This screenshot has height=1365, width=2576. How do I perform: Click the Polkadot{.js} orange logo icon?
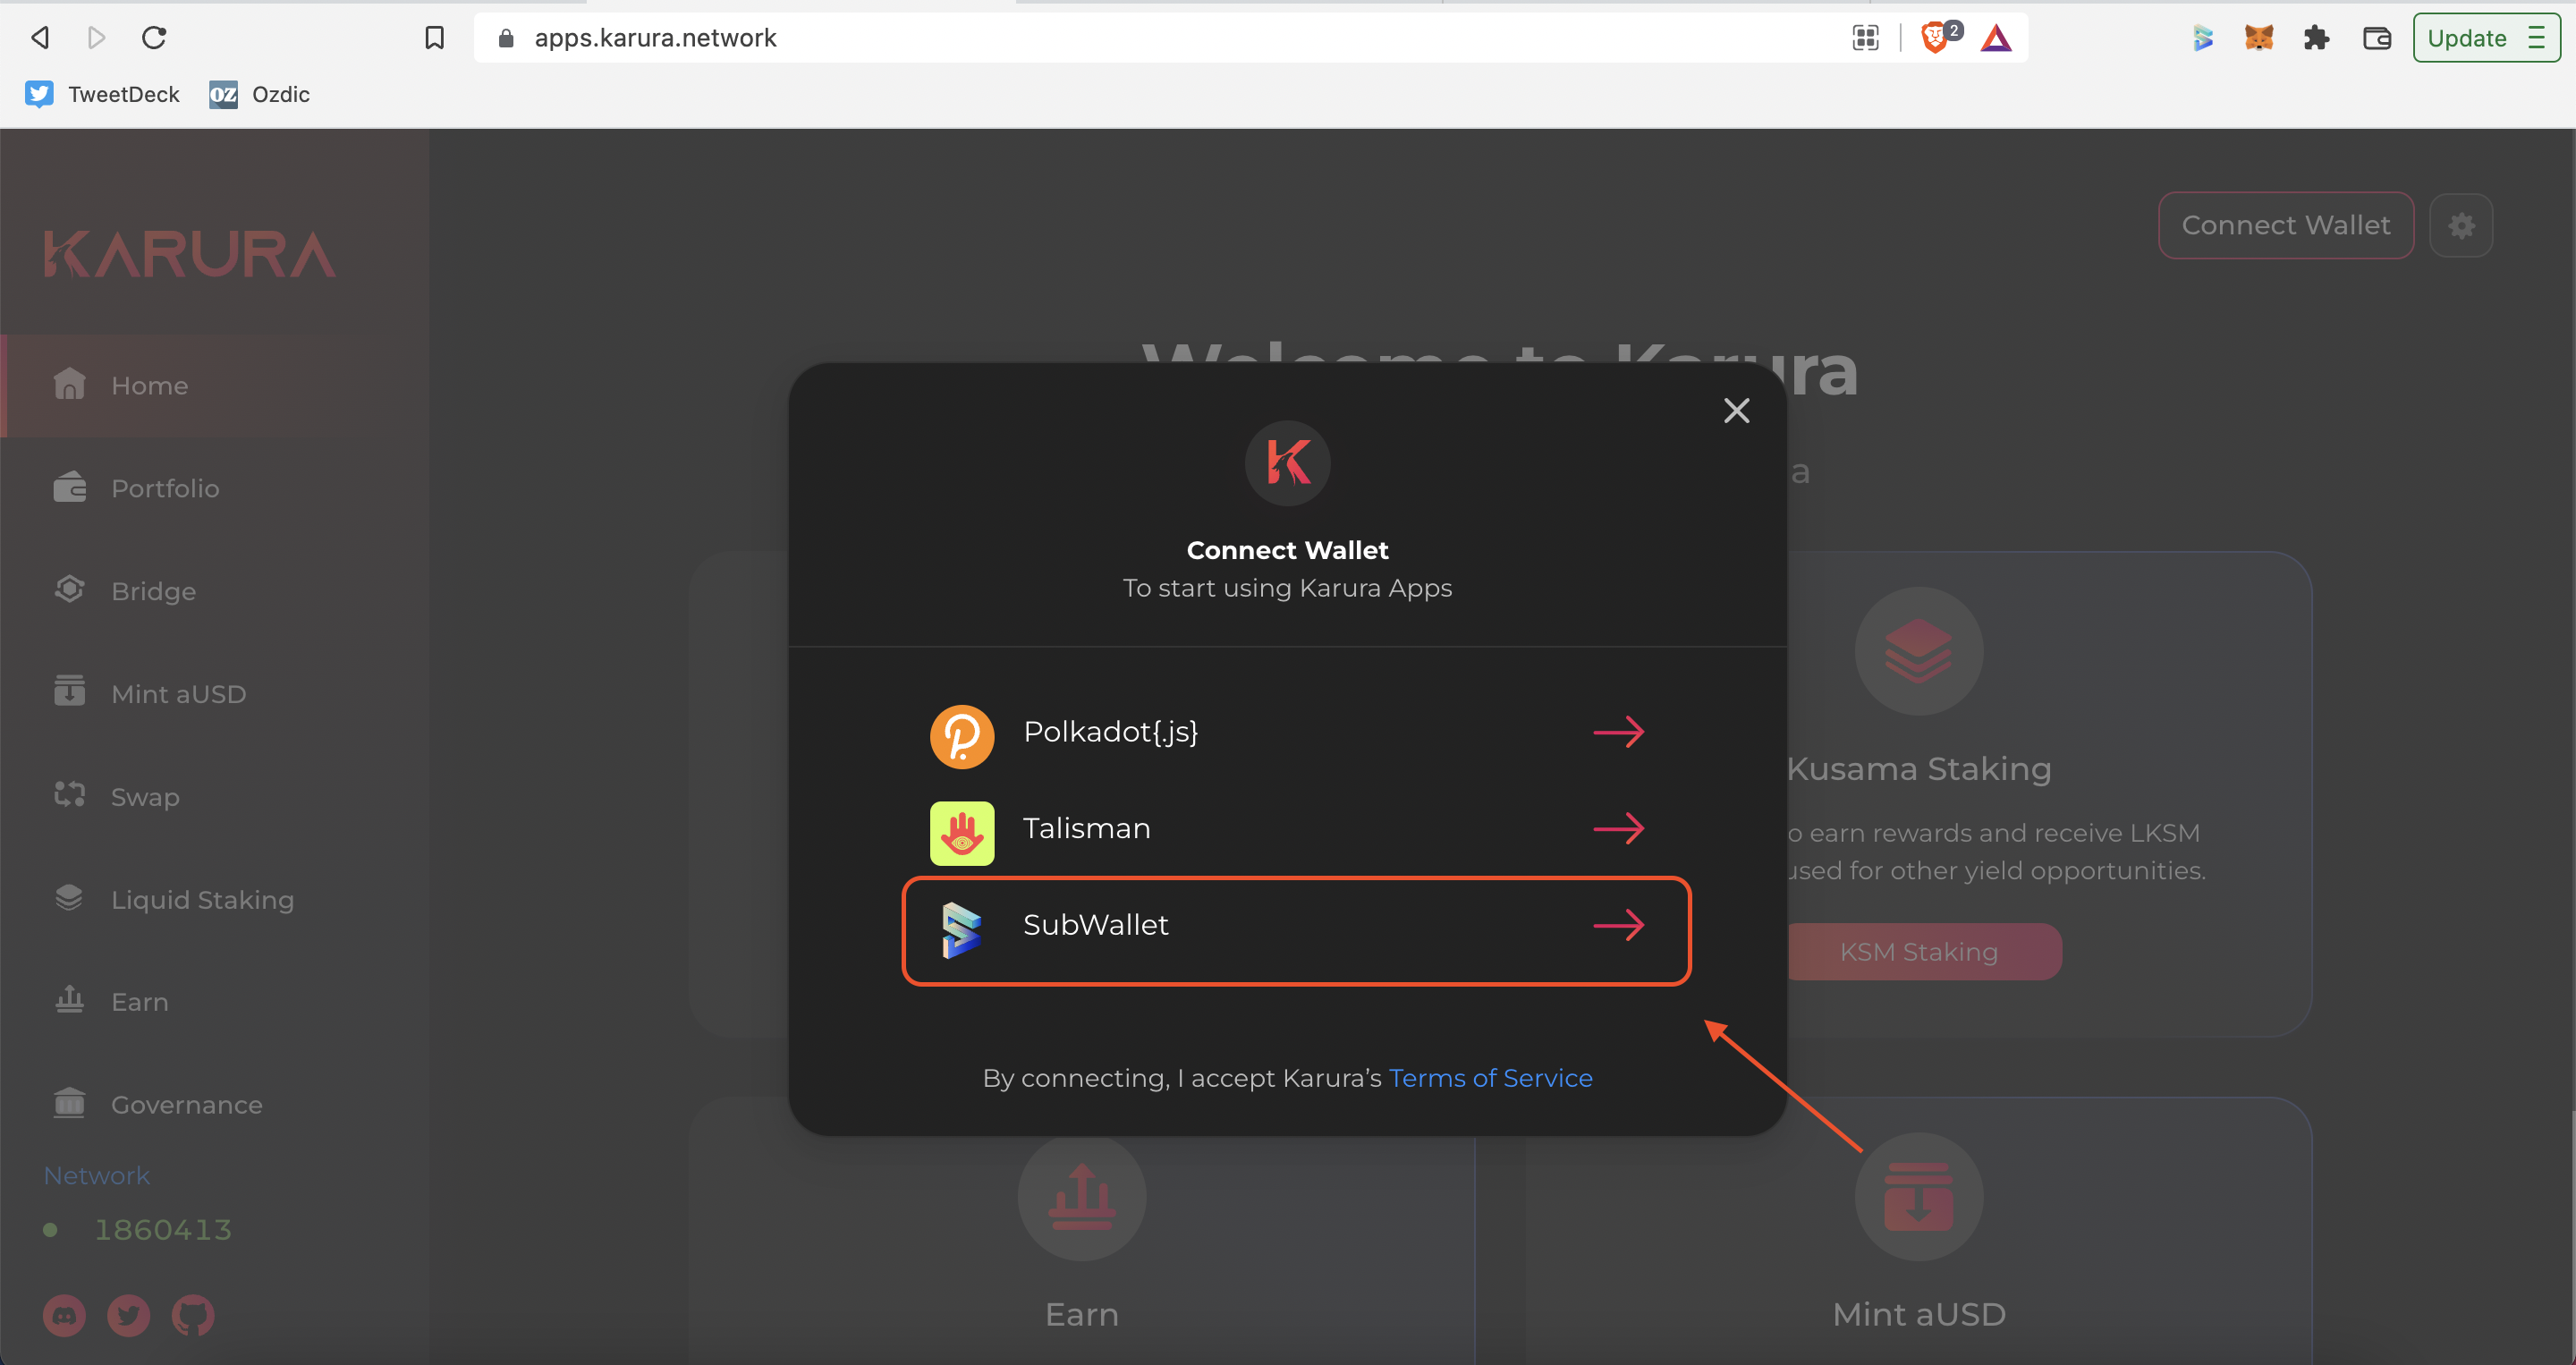coord(962,736)
